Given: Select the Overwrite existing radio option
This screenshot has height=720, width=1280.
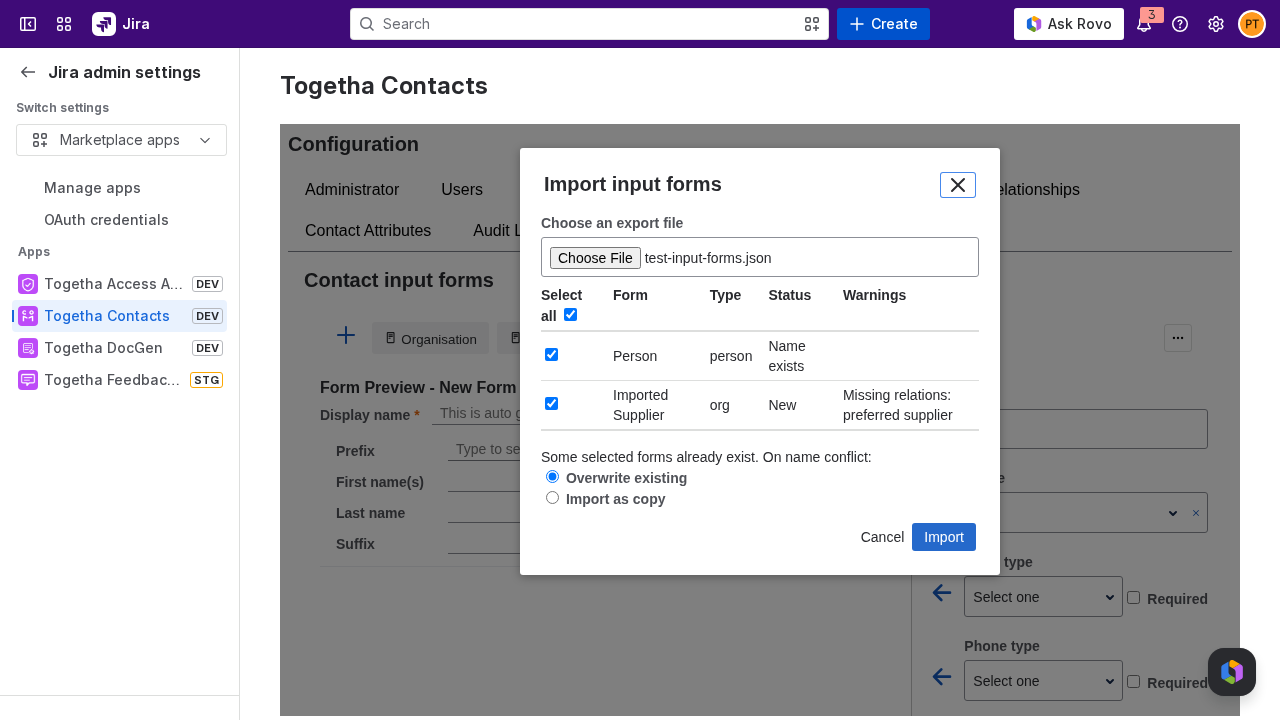Looking at the screenshot, I should coord(552,477).
